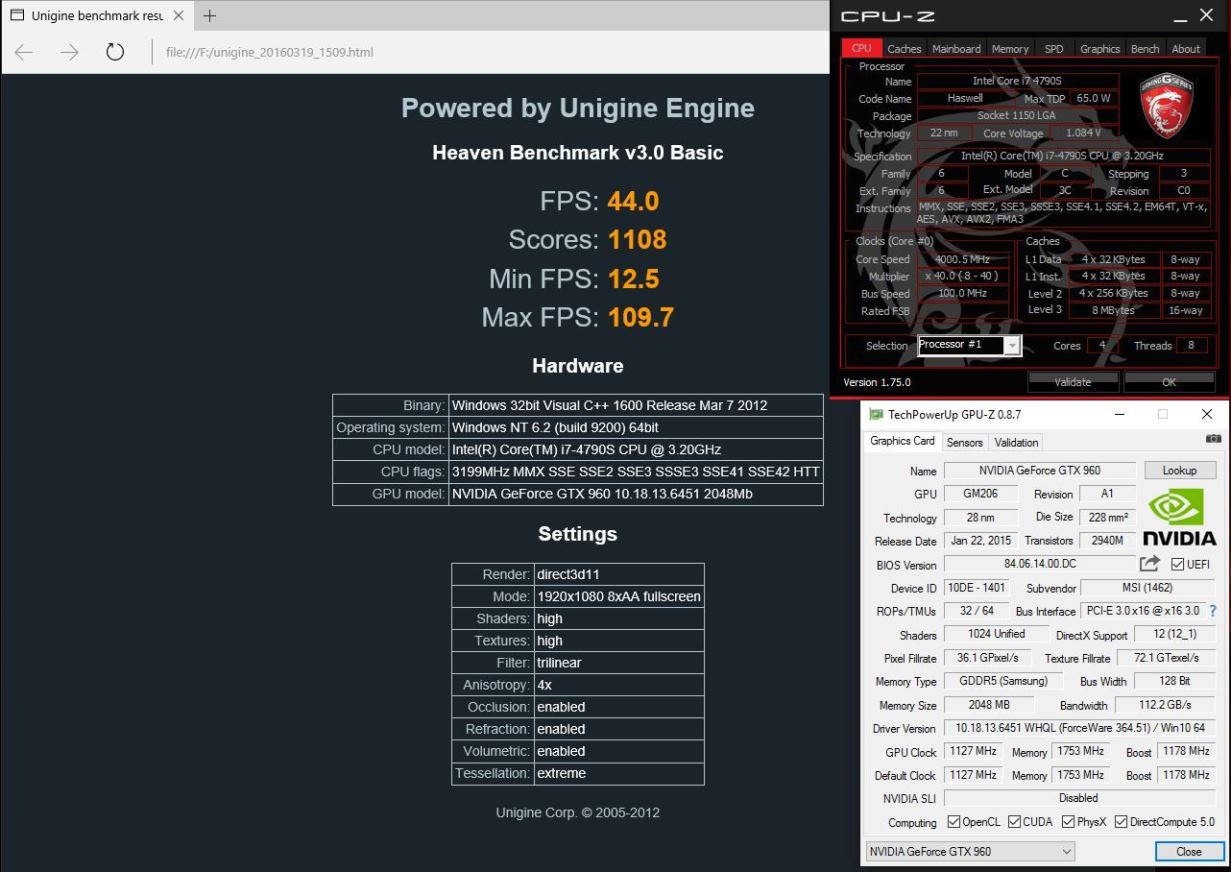1231x872 pixels.
Task: Click the Code Name value 'Haswell'
Action: 966,98
